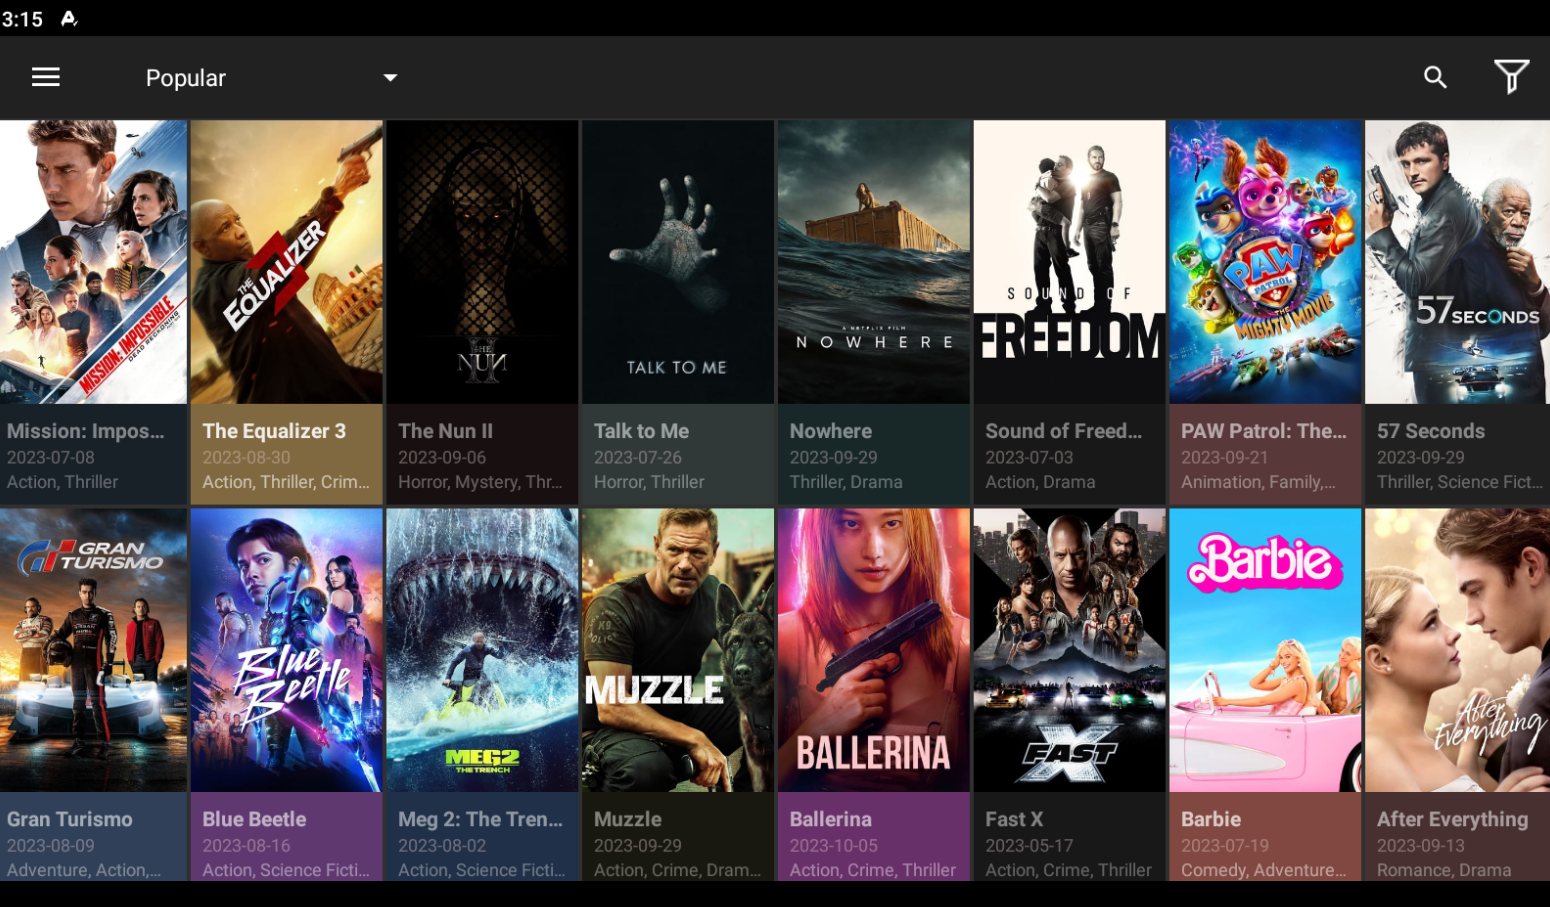This screenshot has width=1550, height=907.
Task: Select the Nowhere movie poster
Action: click(x=874, y=262)
